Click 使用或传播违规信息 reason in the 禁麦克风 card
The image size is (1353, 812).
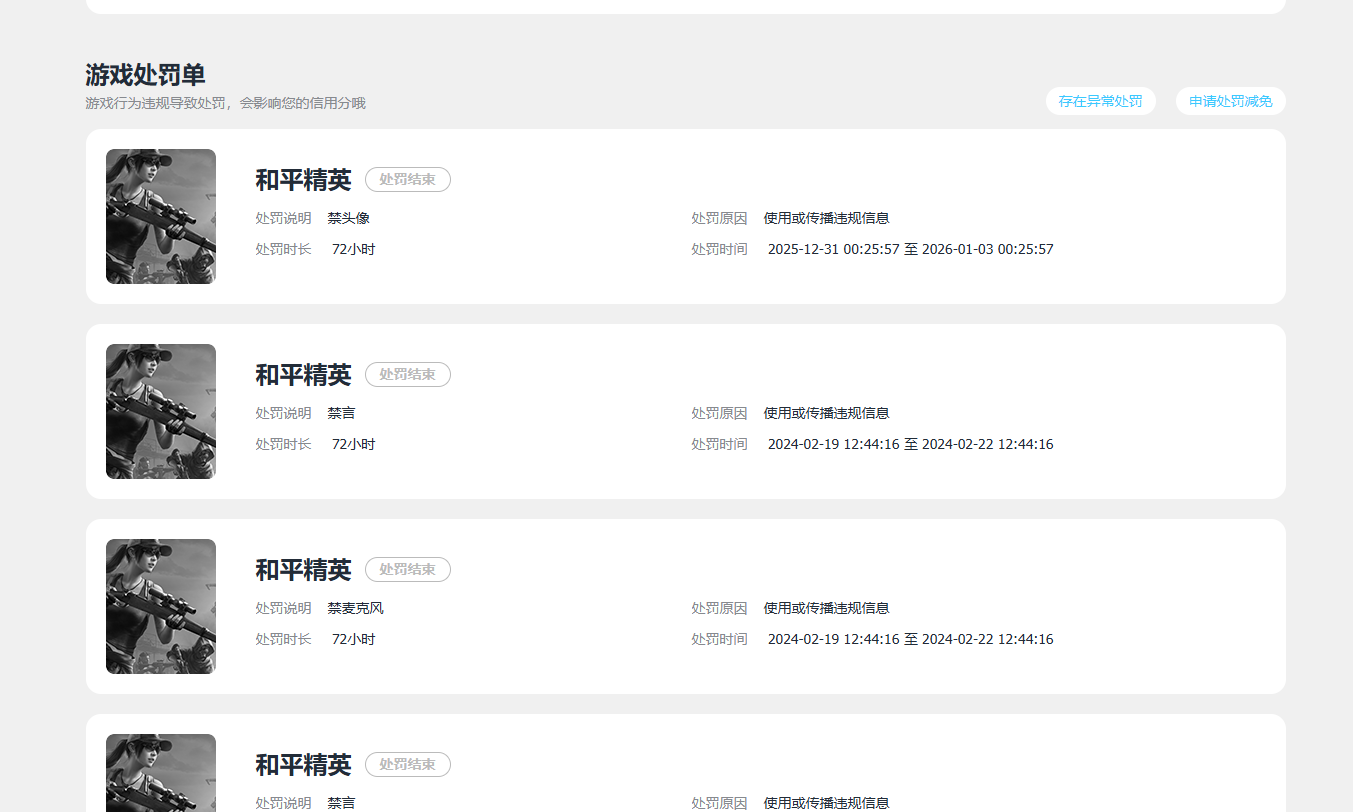pos(826,608)
